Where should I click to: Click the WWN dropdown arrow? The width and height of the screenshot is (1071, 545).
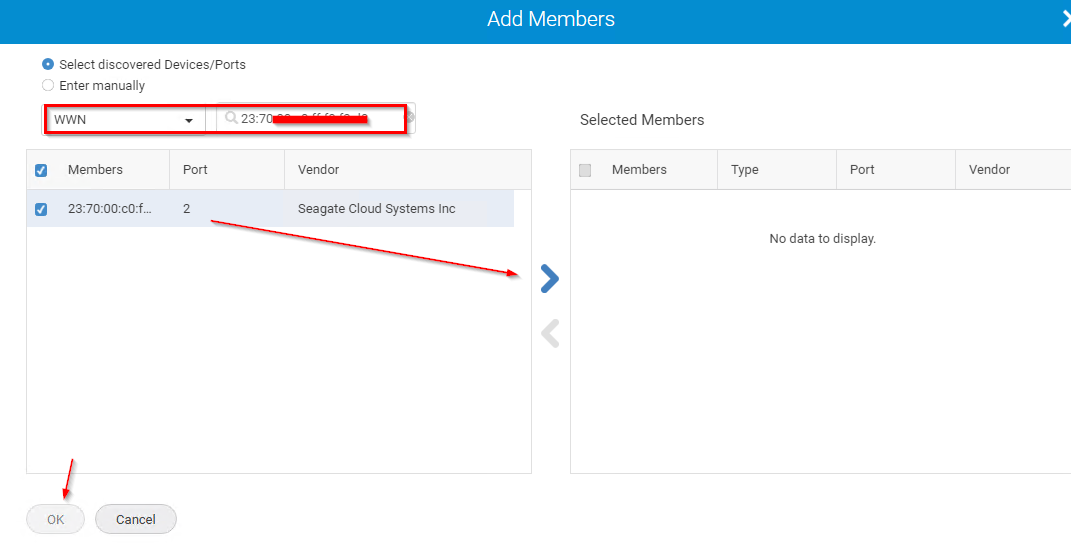(189, 120)
